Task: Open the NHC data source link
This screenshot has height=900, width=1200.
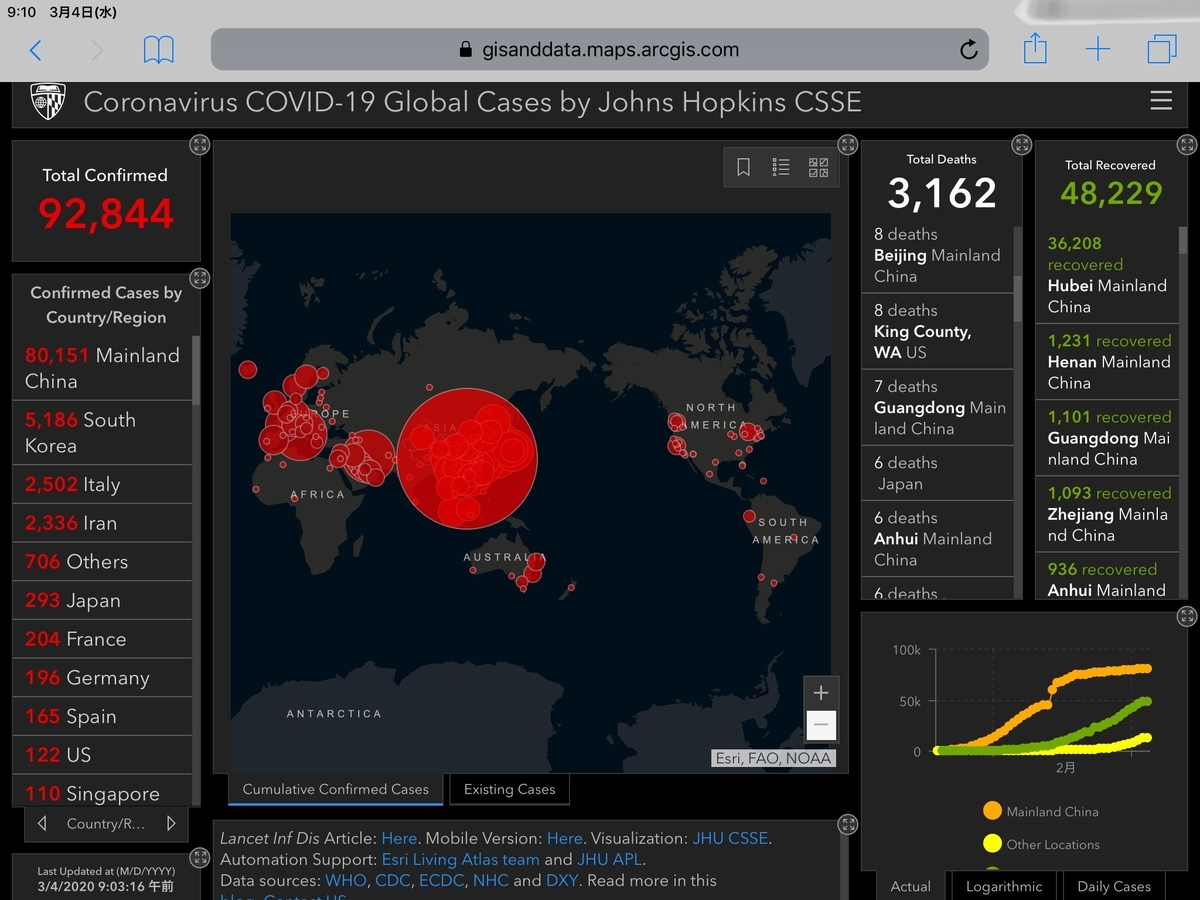Action: [x=490, y=881]
